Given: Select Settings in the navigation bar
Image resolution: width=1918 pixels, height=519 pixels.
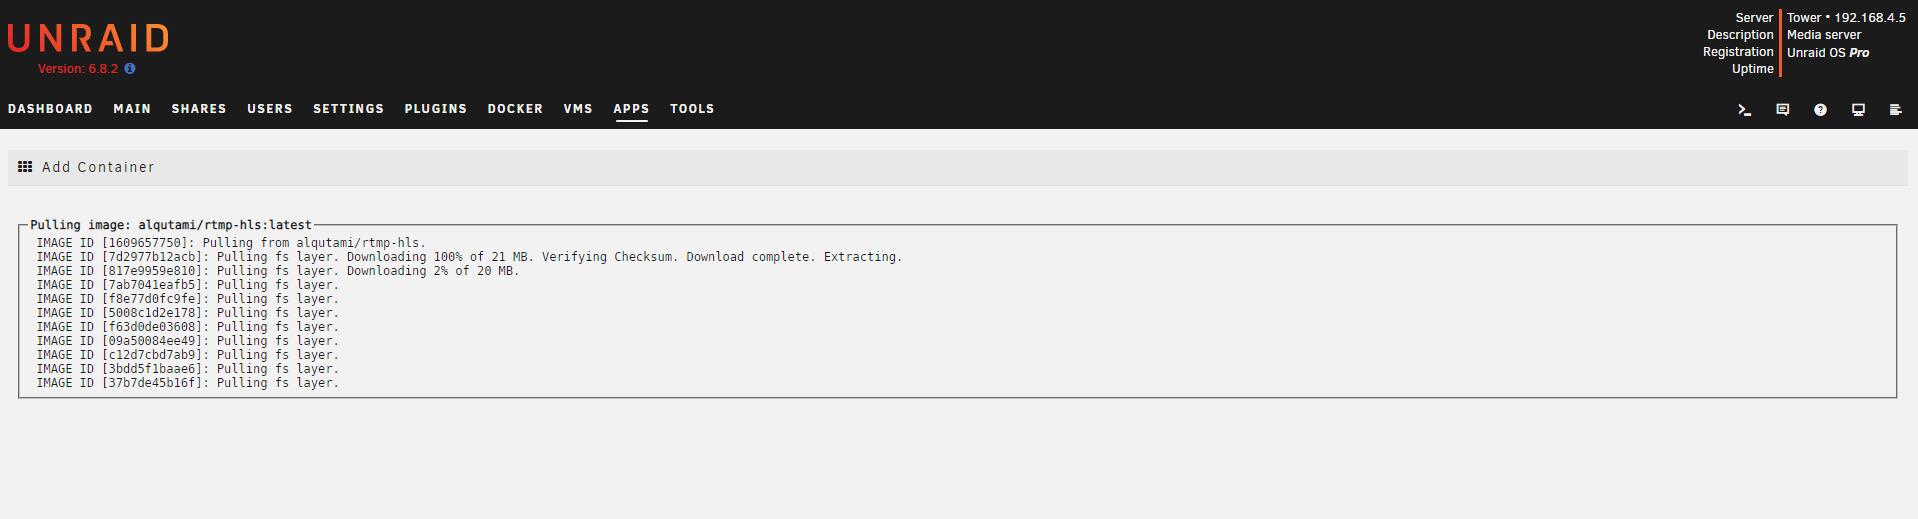Looking at the screenshot, I should (348, 109).
